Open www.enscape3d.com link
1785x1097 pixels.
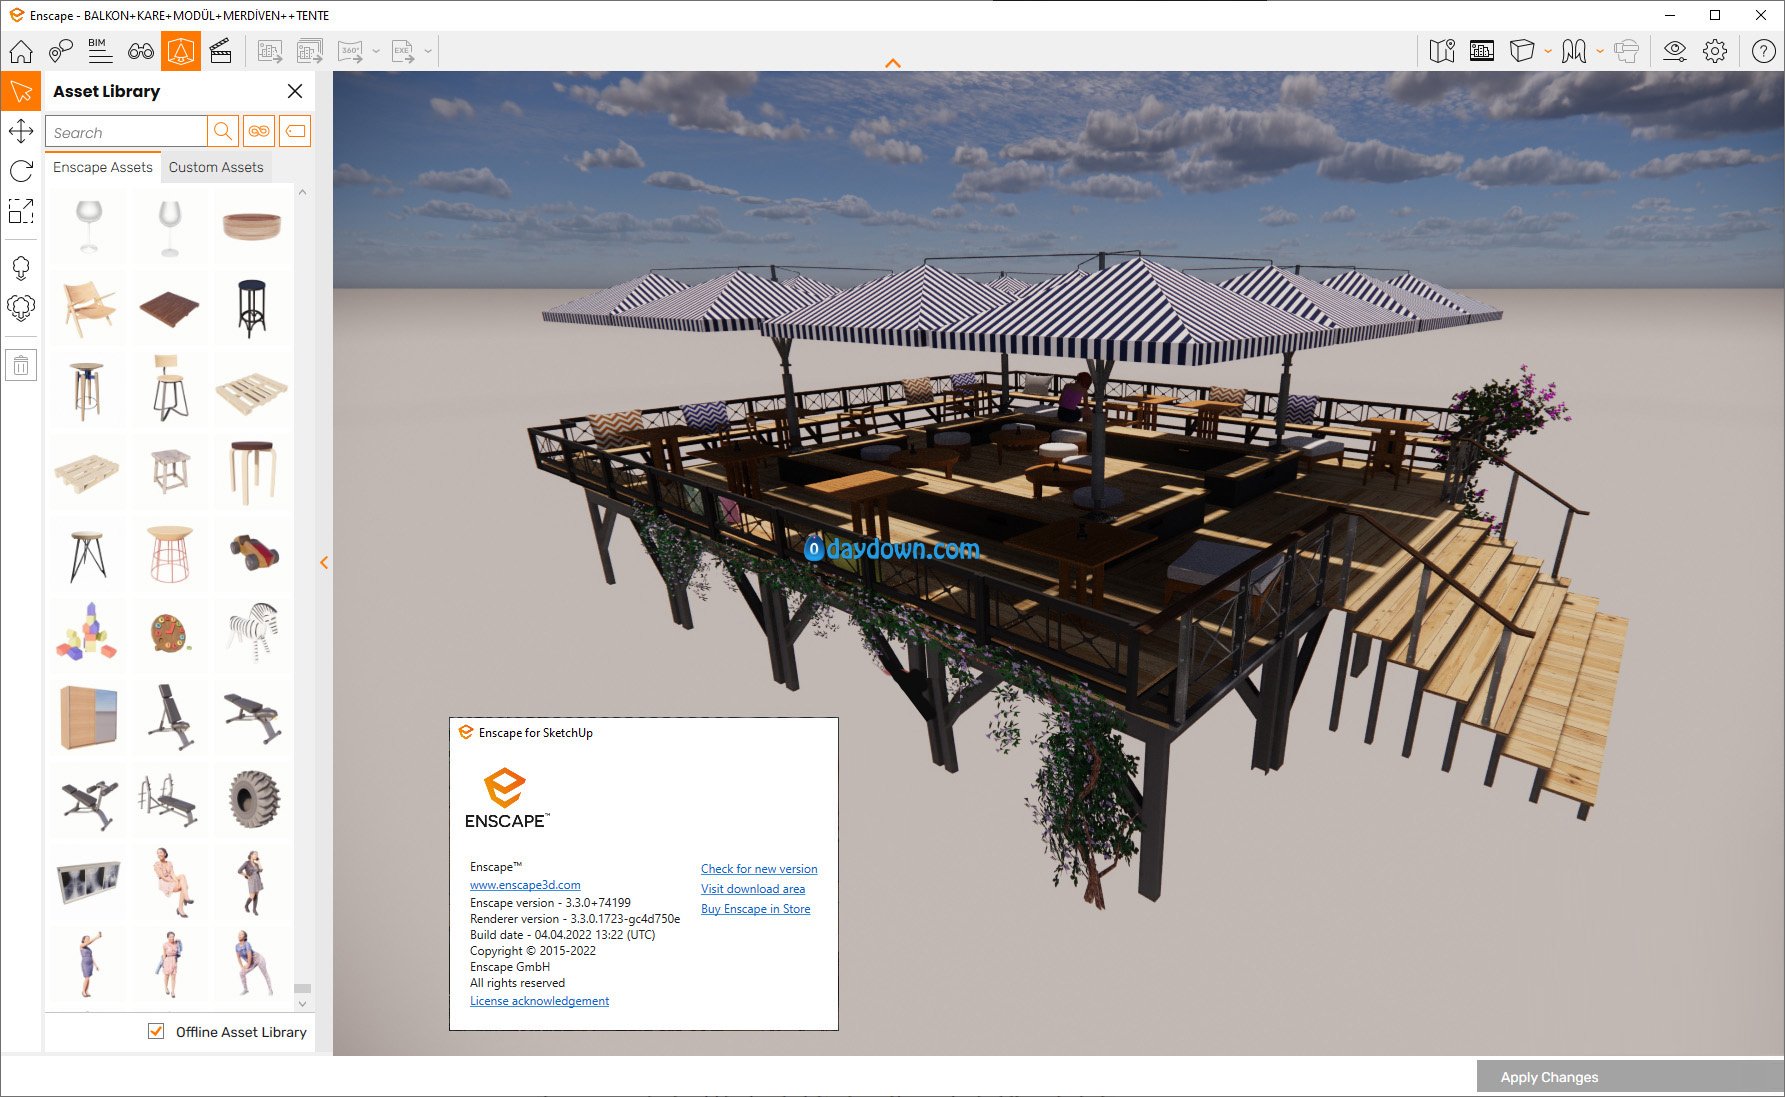(525, 885)
